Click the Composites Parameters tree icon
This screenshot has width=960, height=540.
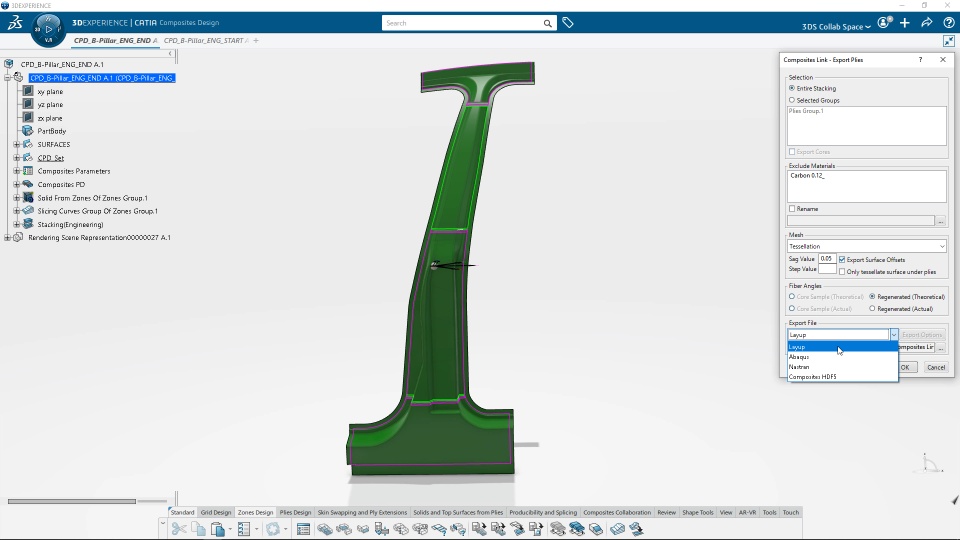[x=28, y=171]
